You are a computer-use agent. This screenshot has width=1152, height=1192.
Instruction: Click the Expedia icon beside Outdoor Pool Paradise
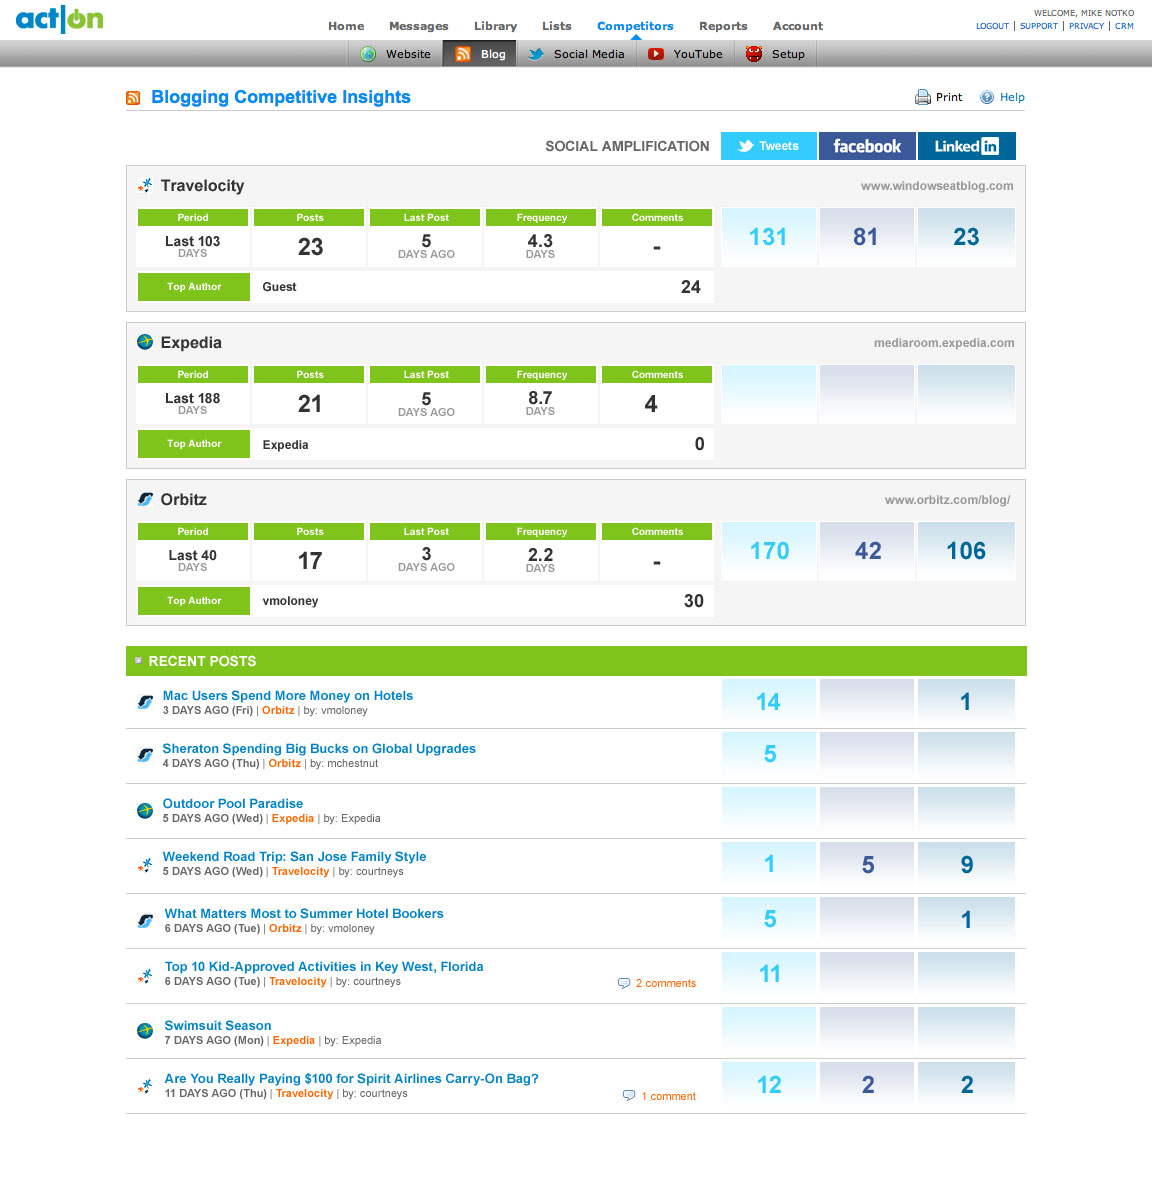coord(145,811)
